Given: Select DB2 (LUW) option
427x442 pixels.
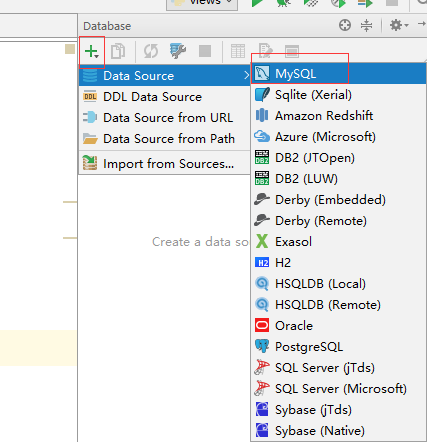Looking at the screenshot, I should pos(338,179).
